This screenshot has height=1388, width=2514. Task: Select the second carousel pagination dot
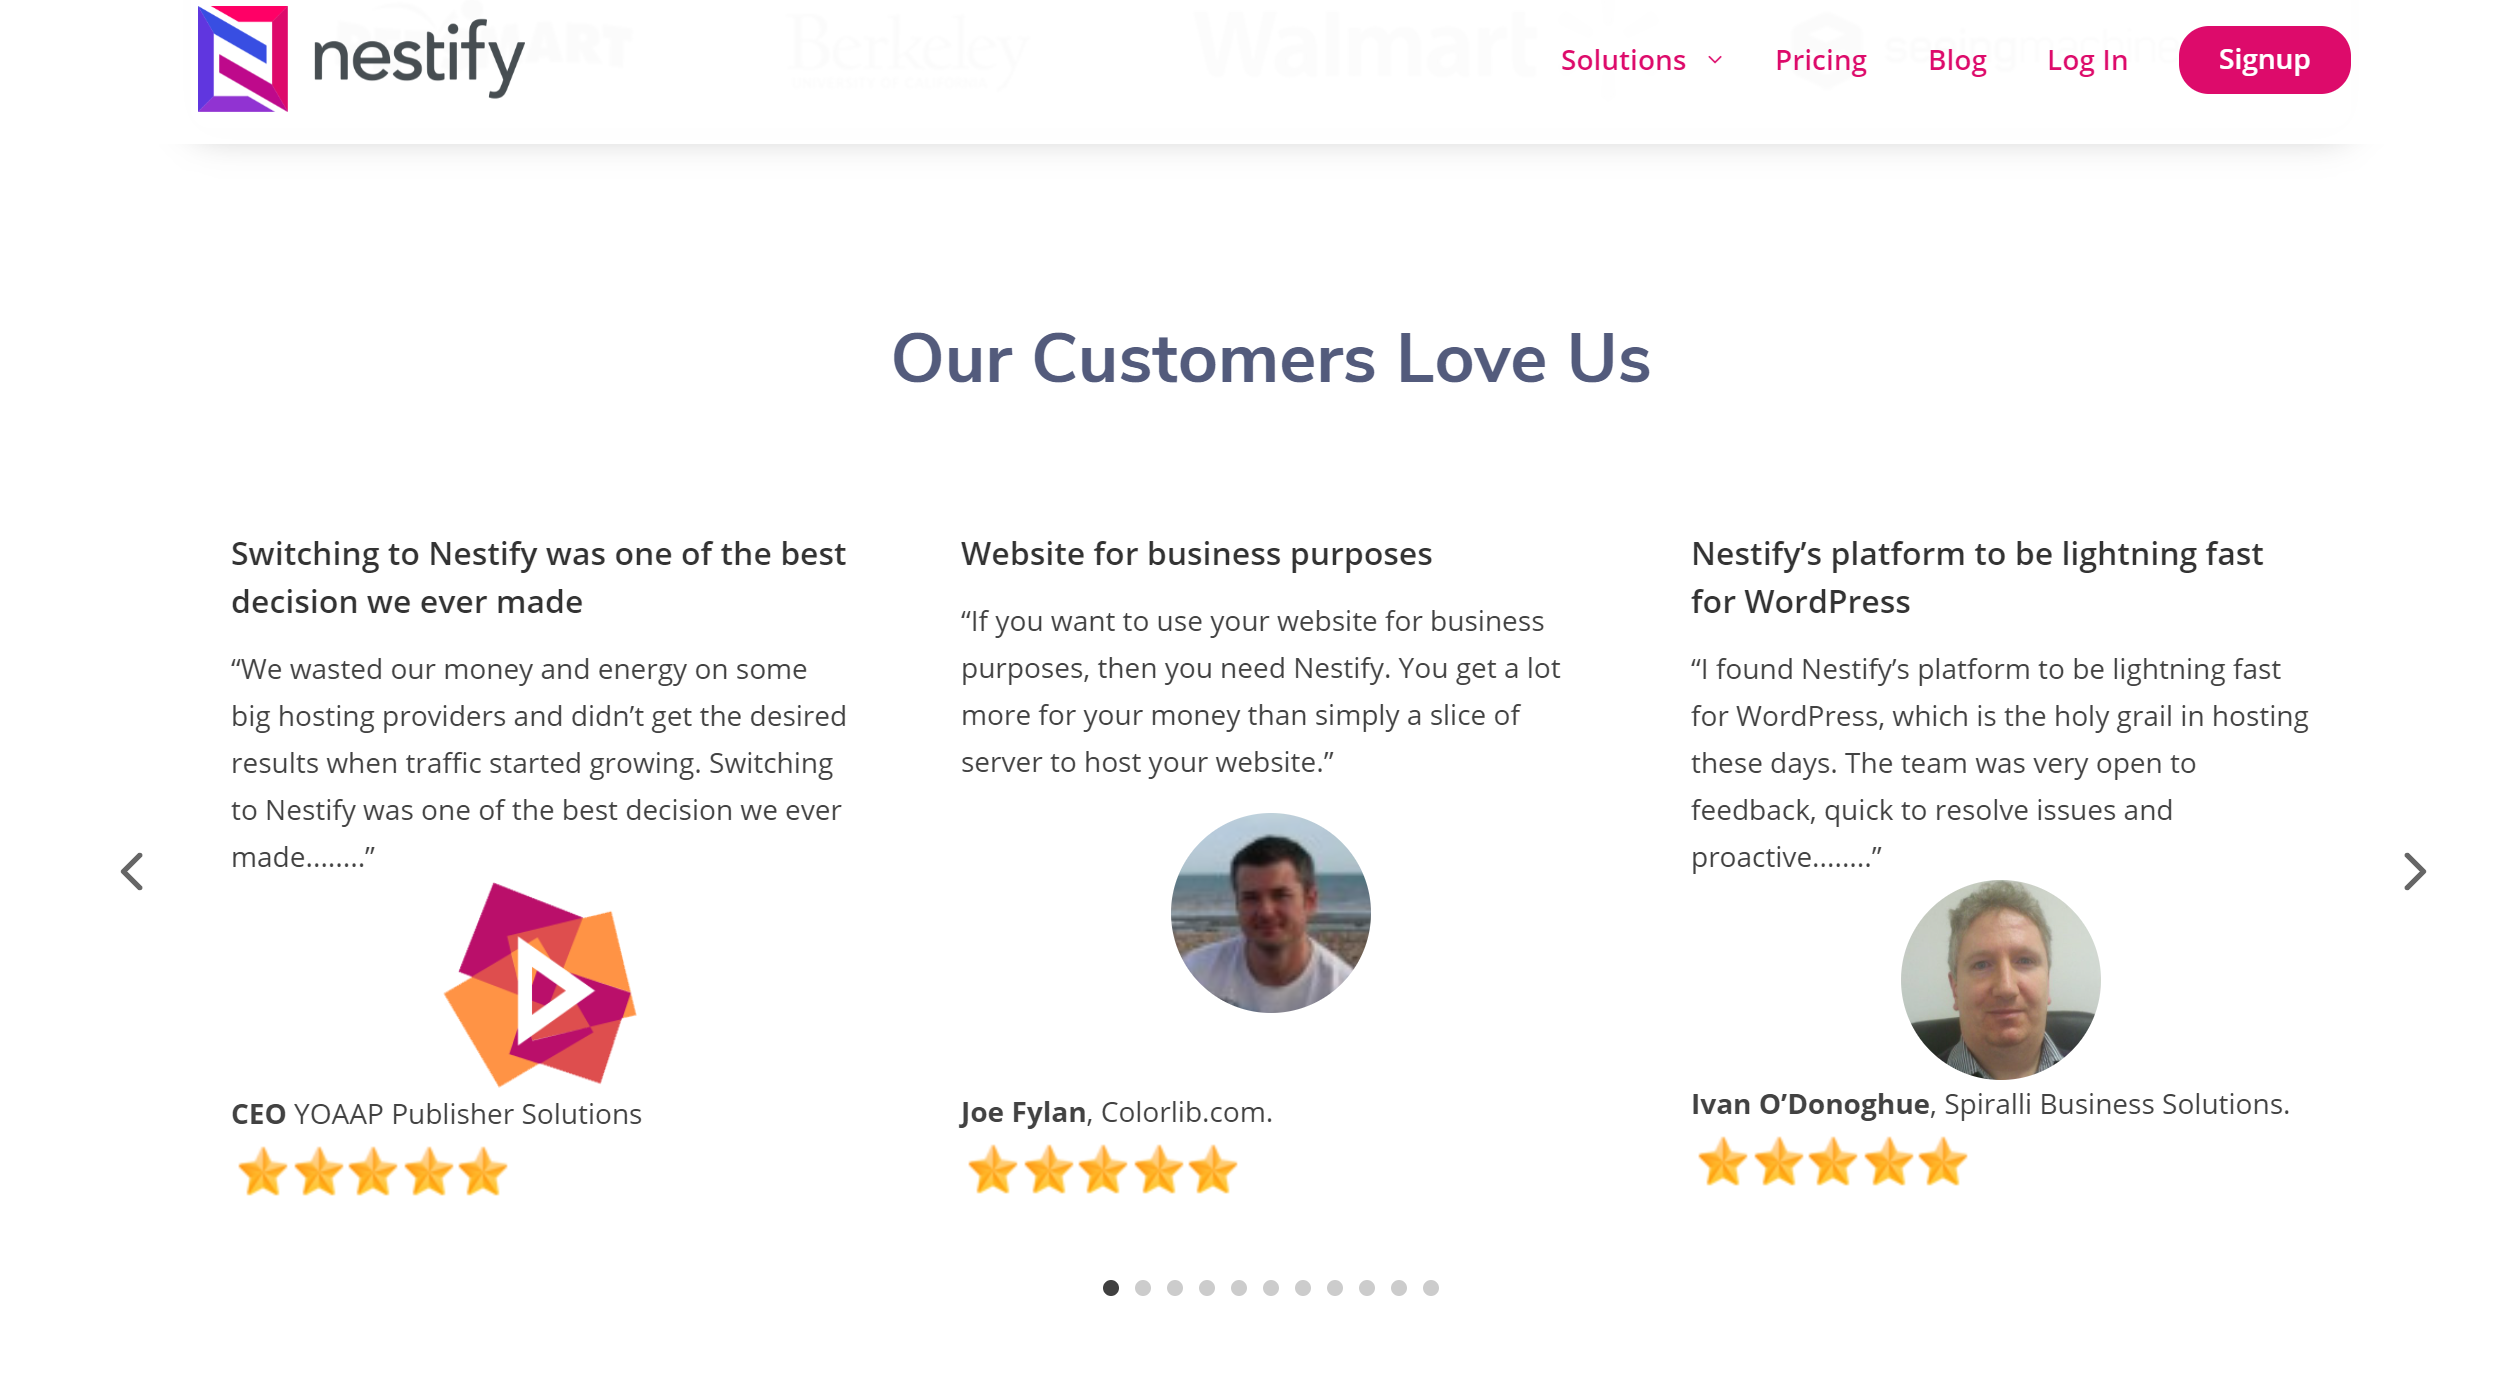click(1143, 1288)
